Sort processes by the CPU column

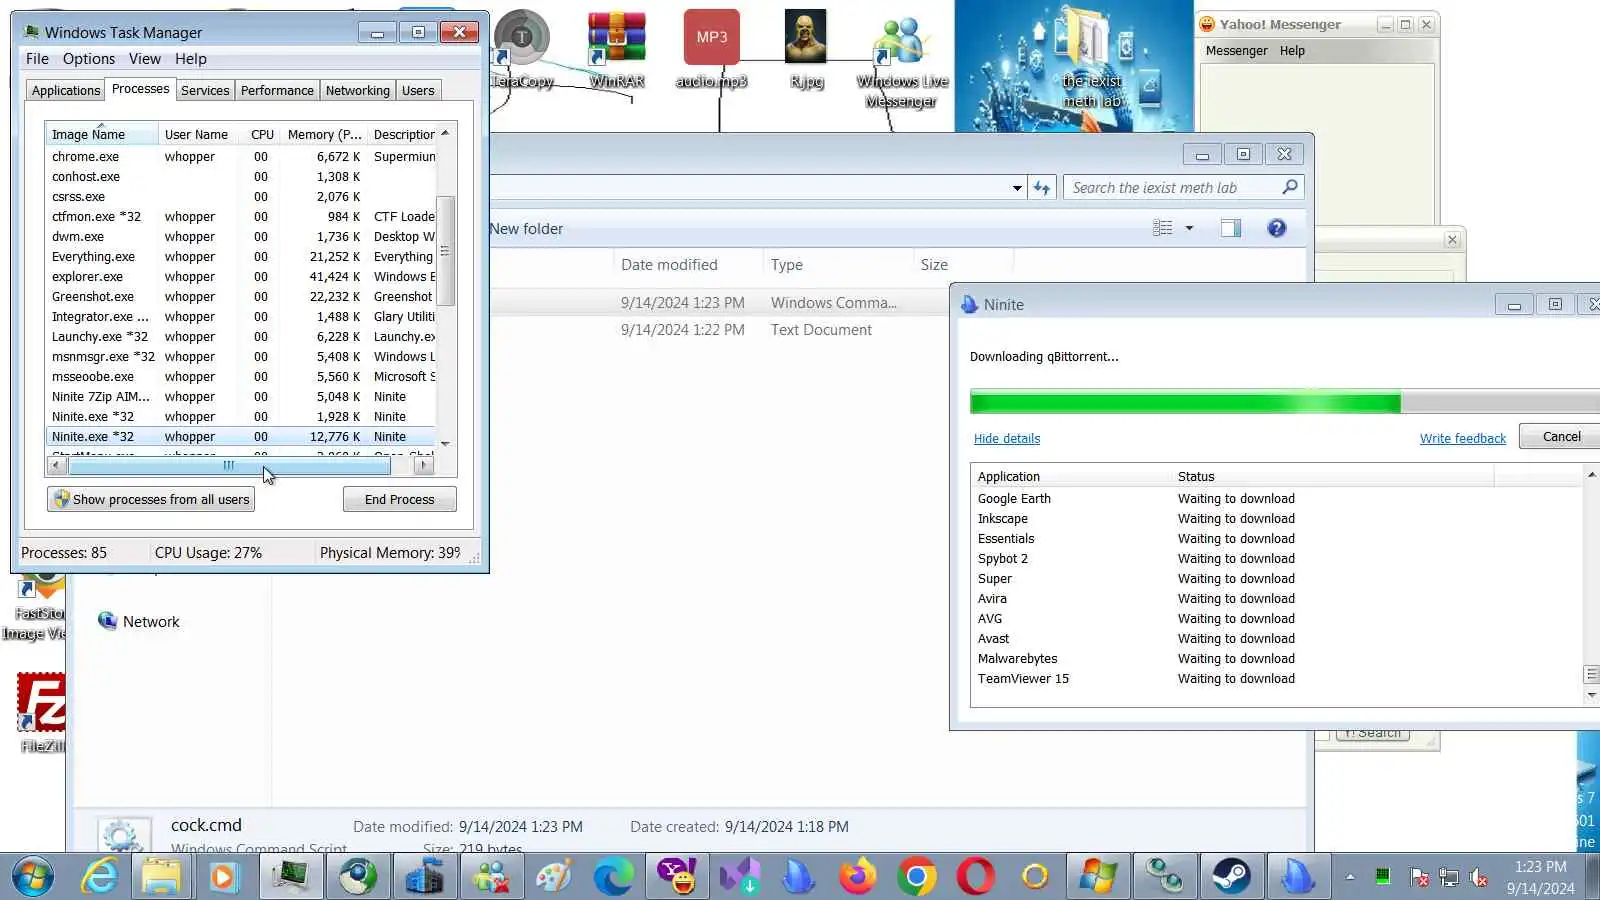262,134
